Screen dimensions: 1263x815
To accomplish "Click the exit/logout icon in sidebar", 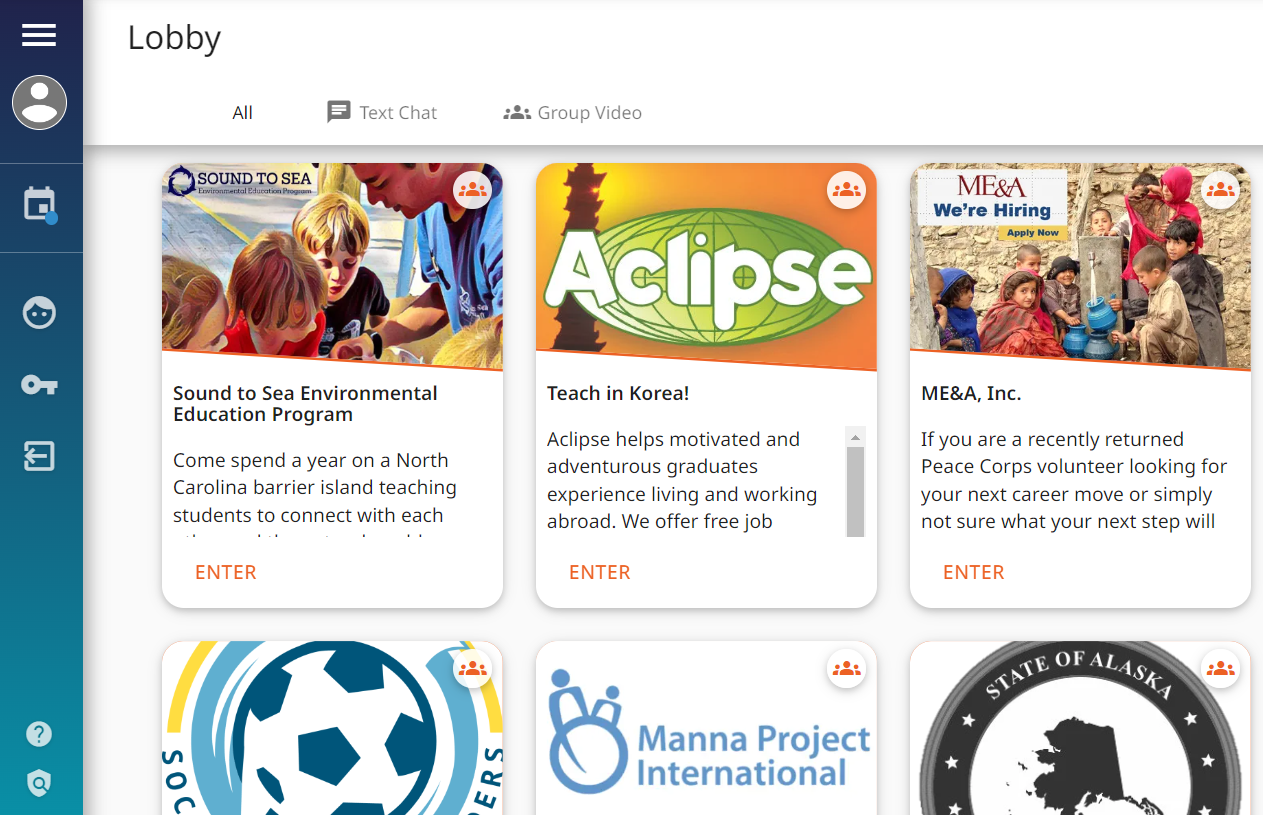I will point(39,456).
